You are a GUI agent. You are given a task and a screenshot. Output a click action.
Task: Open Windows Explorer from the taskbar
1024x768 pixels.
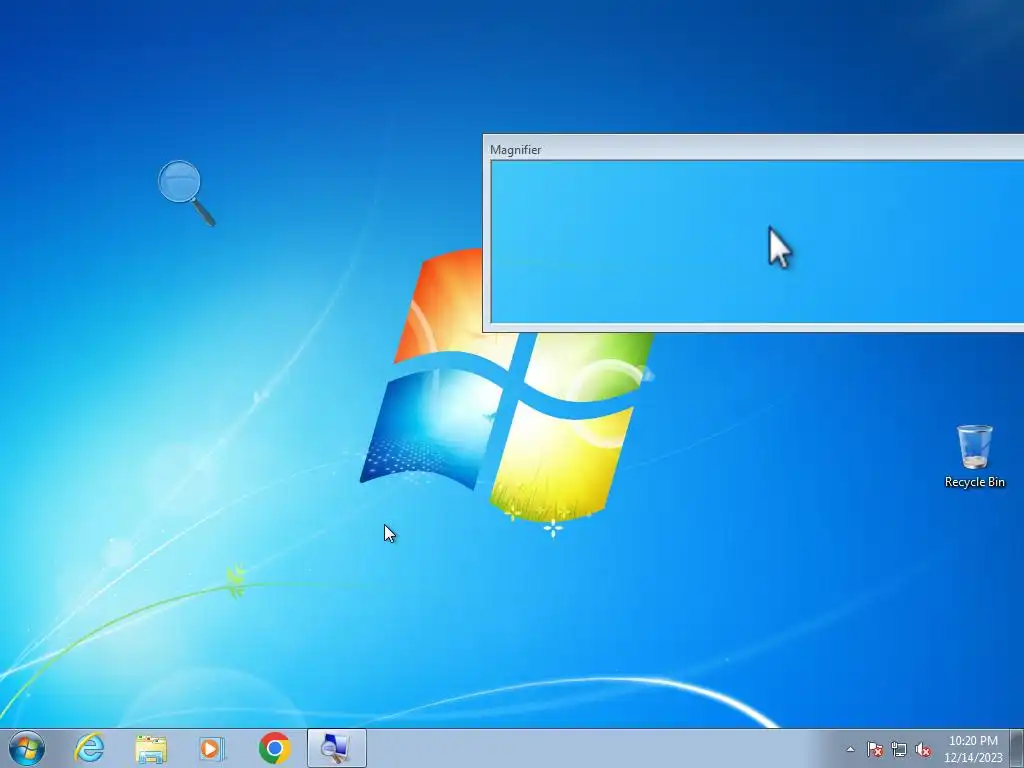151,748
